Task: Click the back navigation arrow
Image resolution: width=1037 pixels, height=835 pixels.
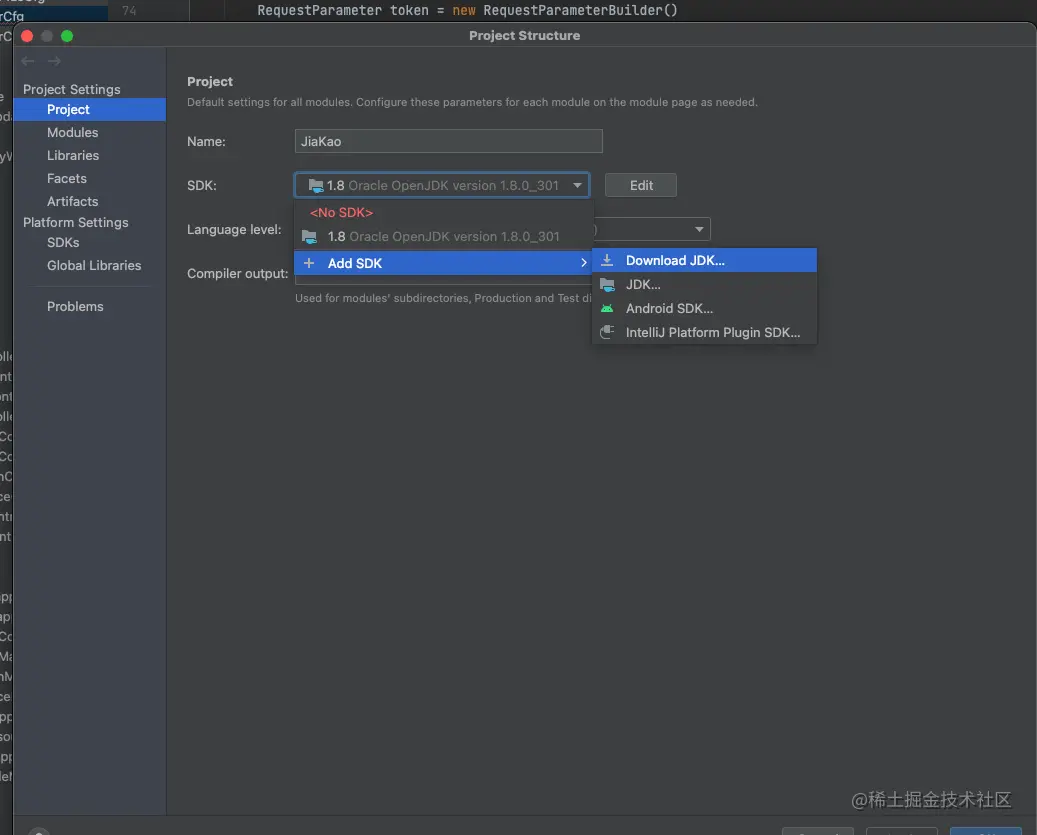Action: point(28,61)
